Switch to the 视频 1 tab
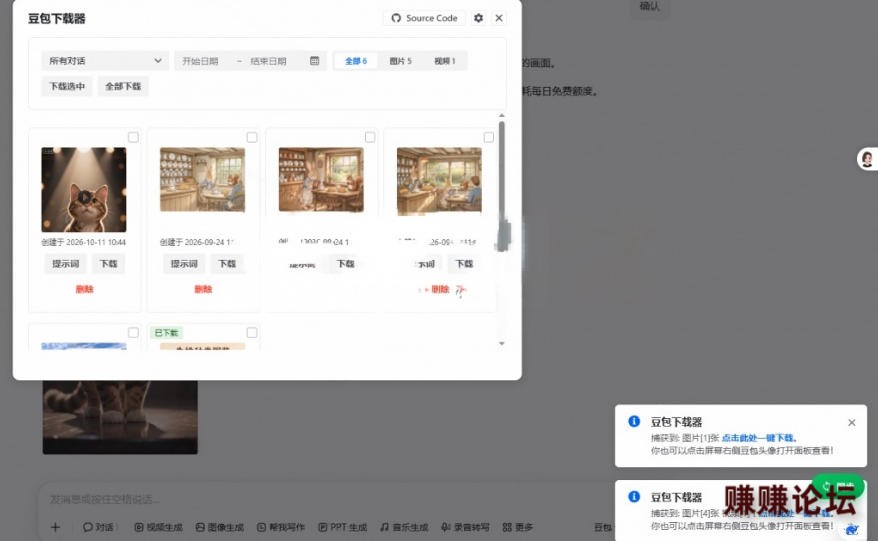This screenshot has width=878, height=541. click(445, 60)
